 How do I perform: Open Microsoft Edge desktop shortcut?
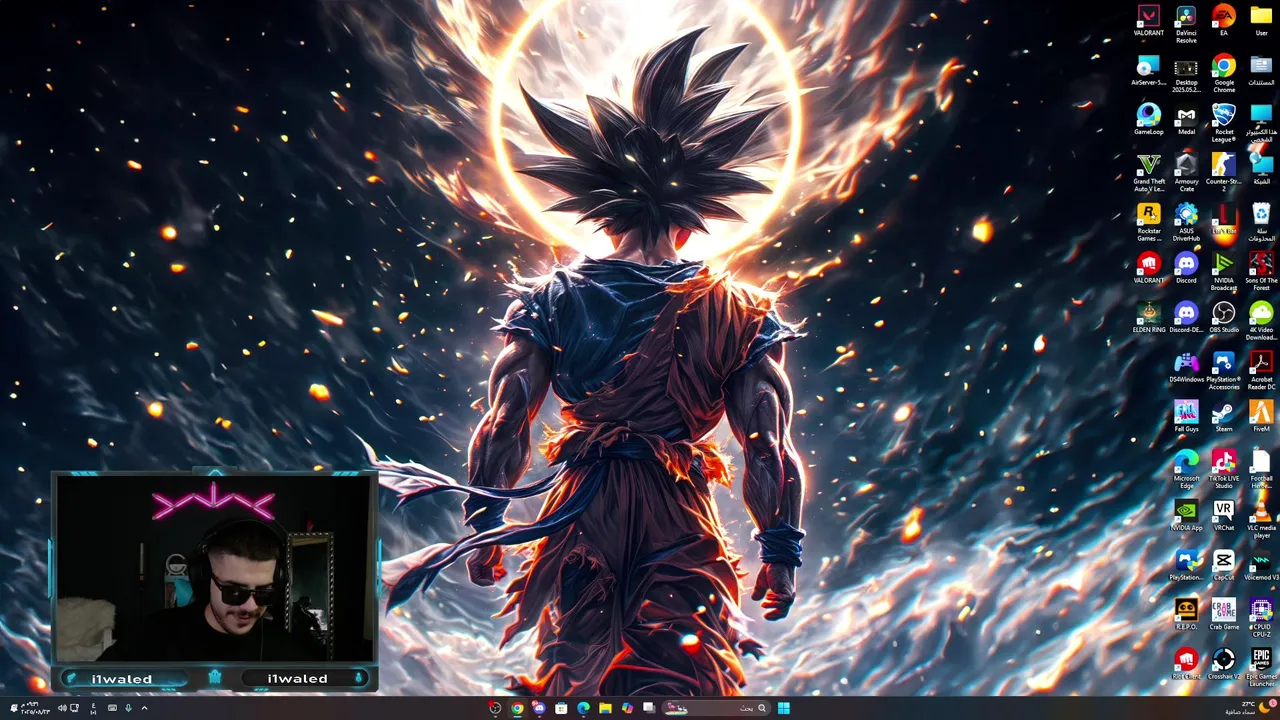1186,470
